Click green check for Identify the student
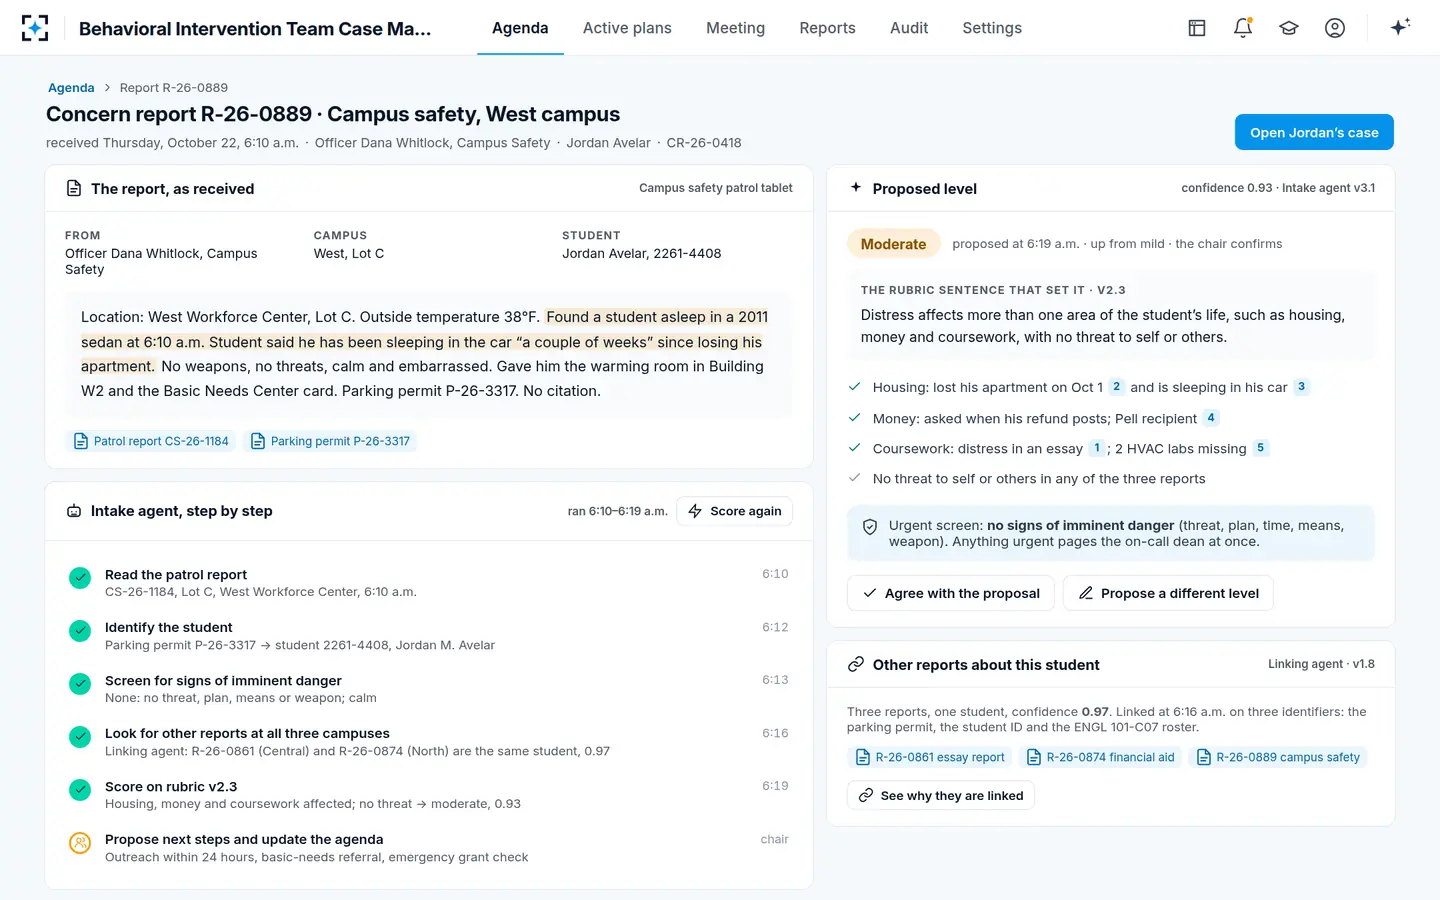1440x900 pixels. click(80, 631)
